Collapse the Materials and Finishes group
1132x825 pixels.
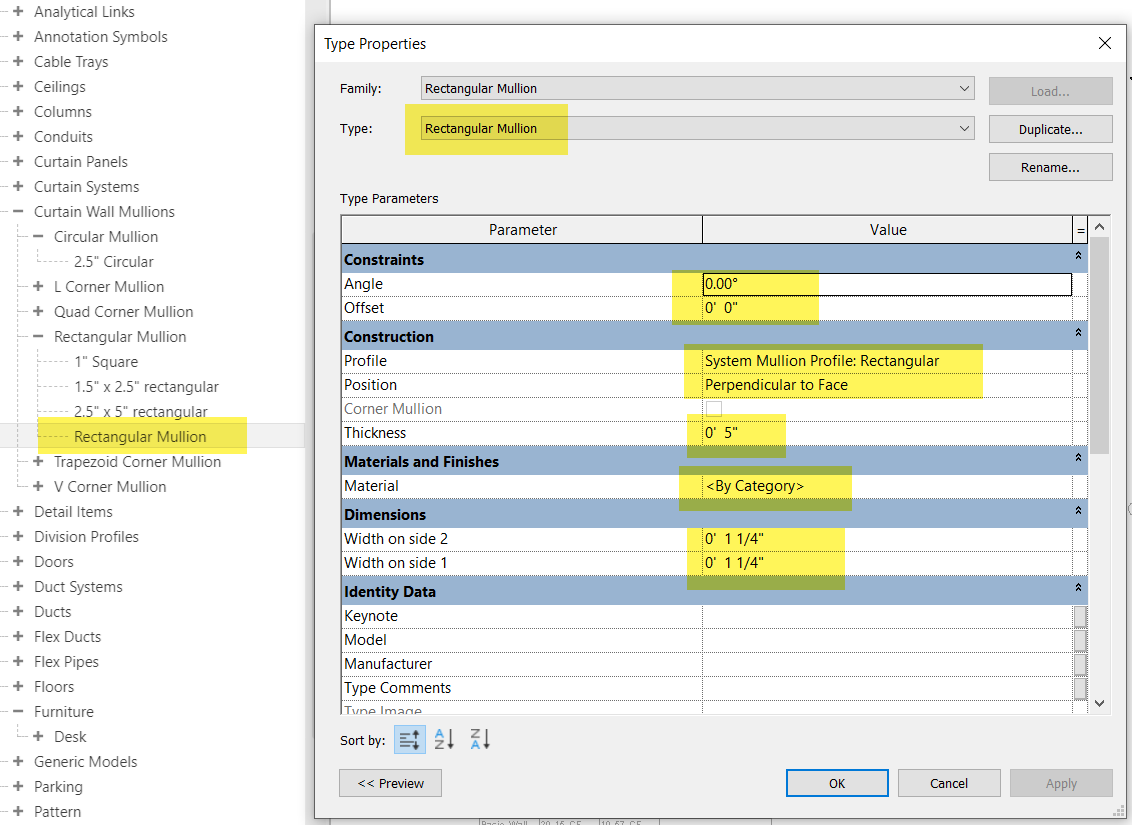1077,461
